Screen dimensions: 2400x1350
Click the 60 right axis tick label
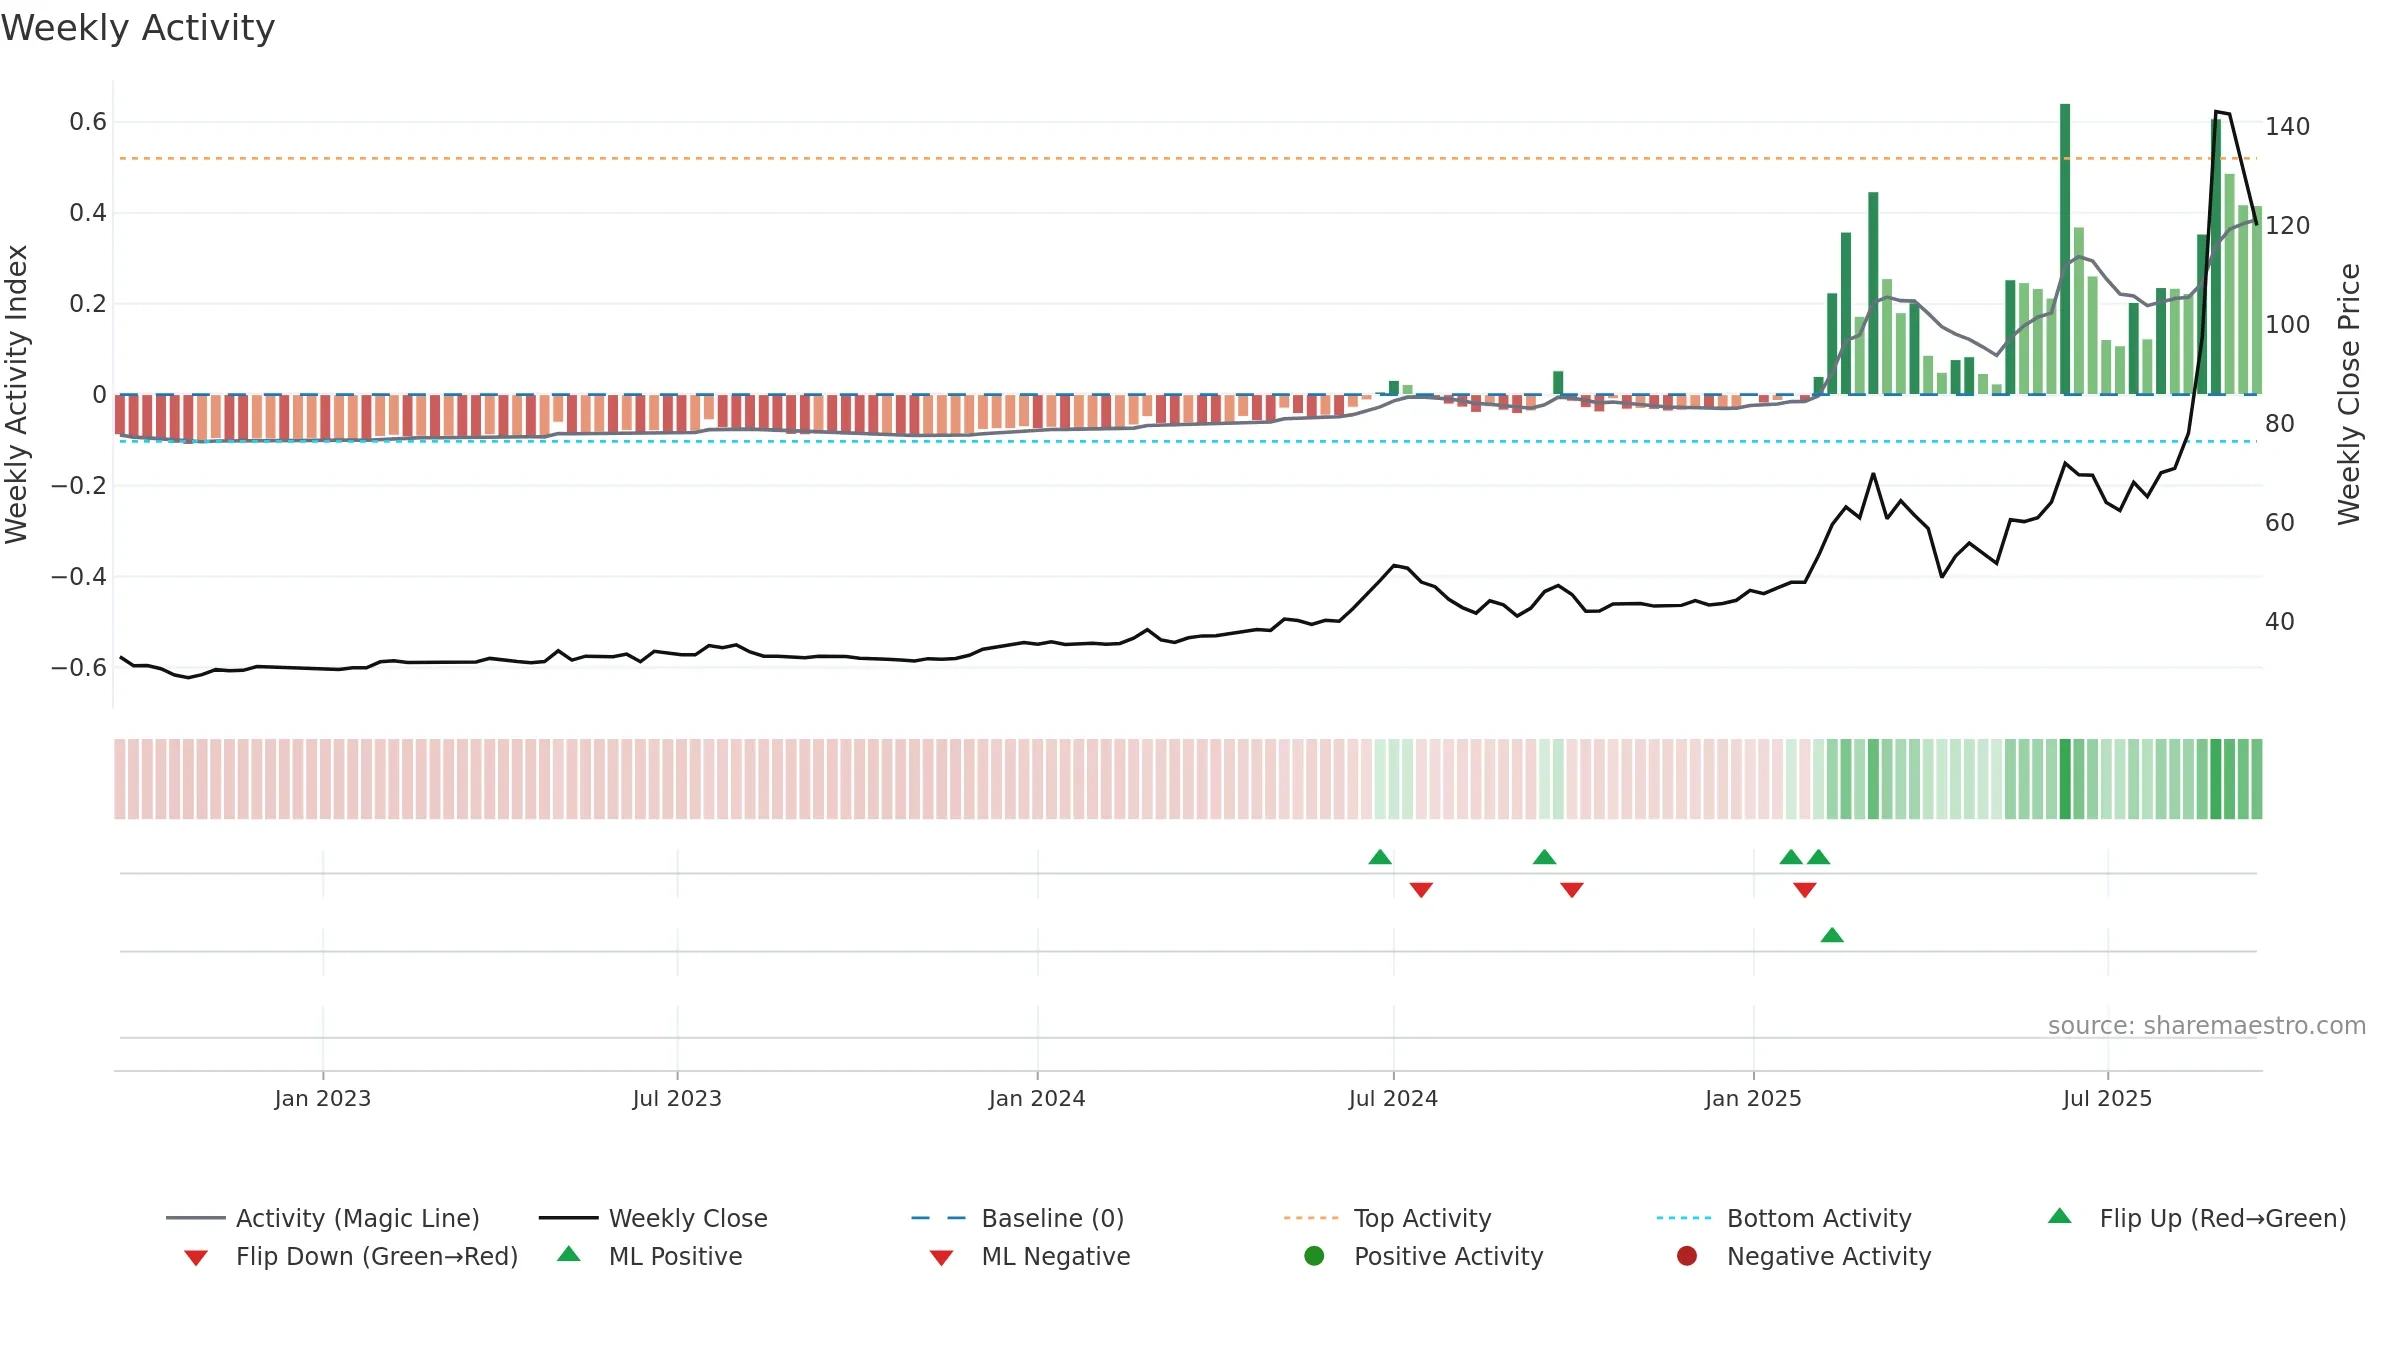tap(2280, 523)
